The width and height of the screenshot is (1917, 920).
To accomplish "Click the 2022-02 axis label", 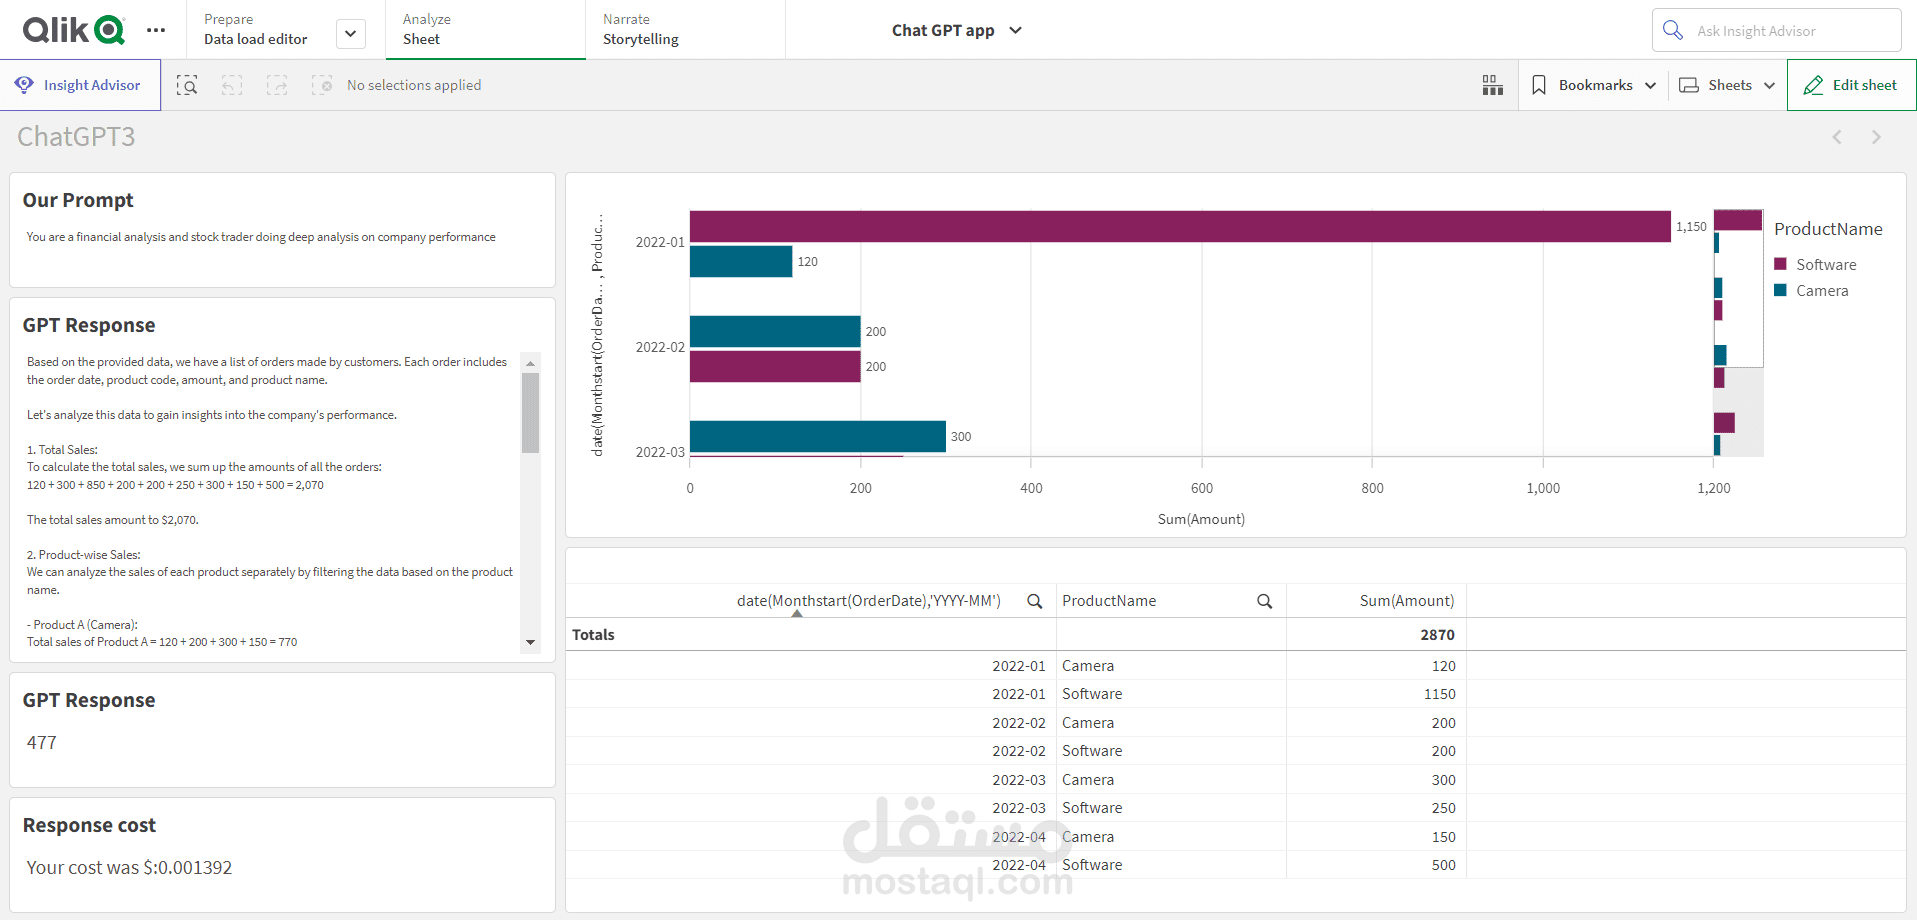I will [x=660, y=347].
